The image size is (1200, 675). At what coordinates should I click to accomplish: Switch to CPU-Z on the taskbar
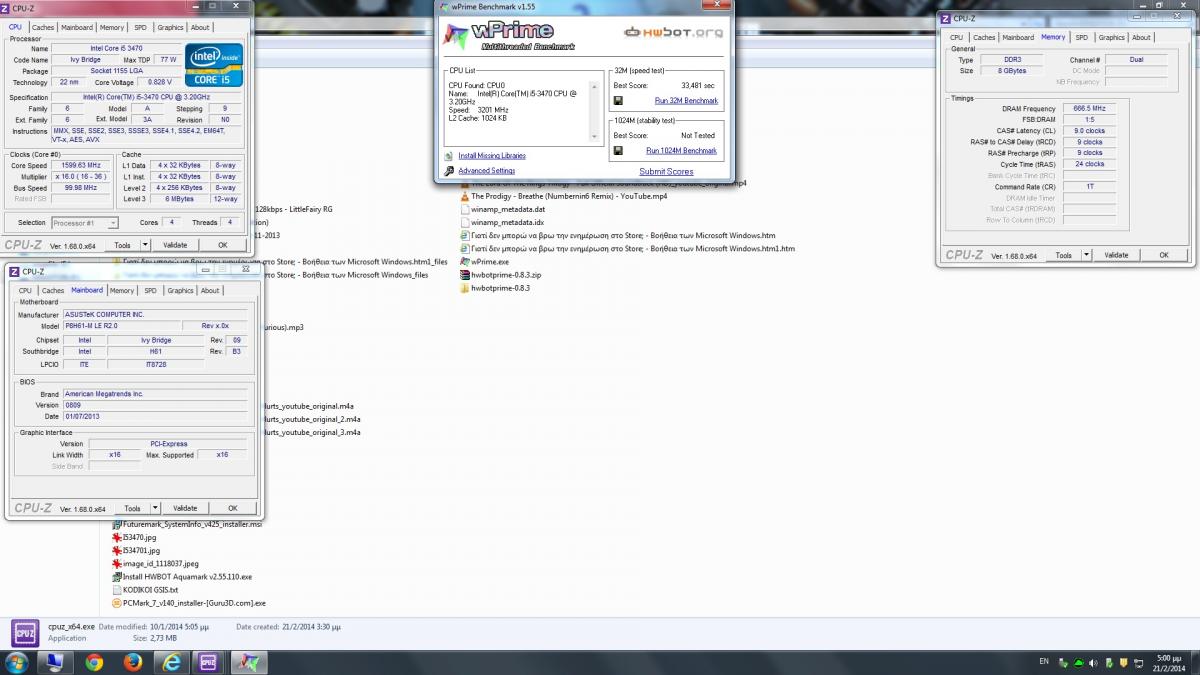click(x=209, y=662)
